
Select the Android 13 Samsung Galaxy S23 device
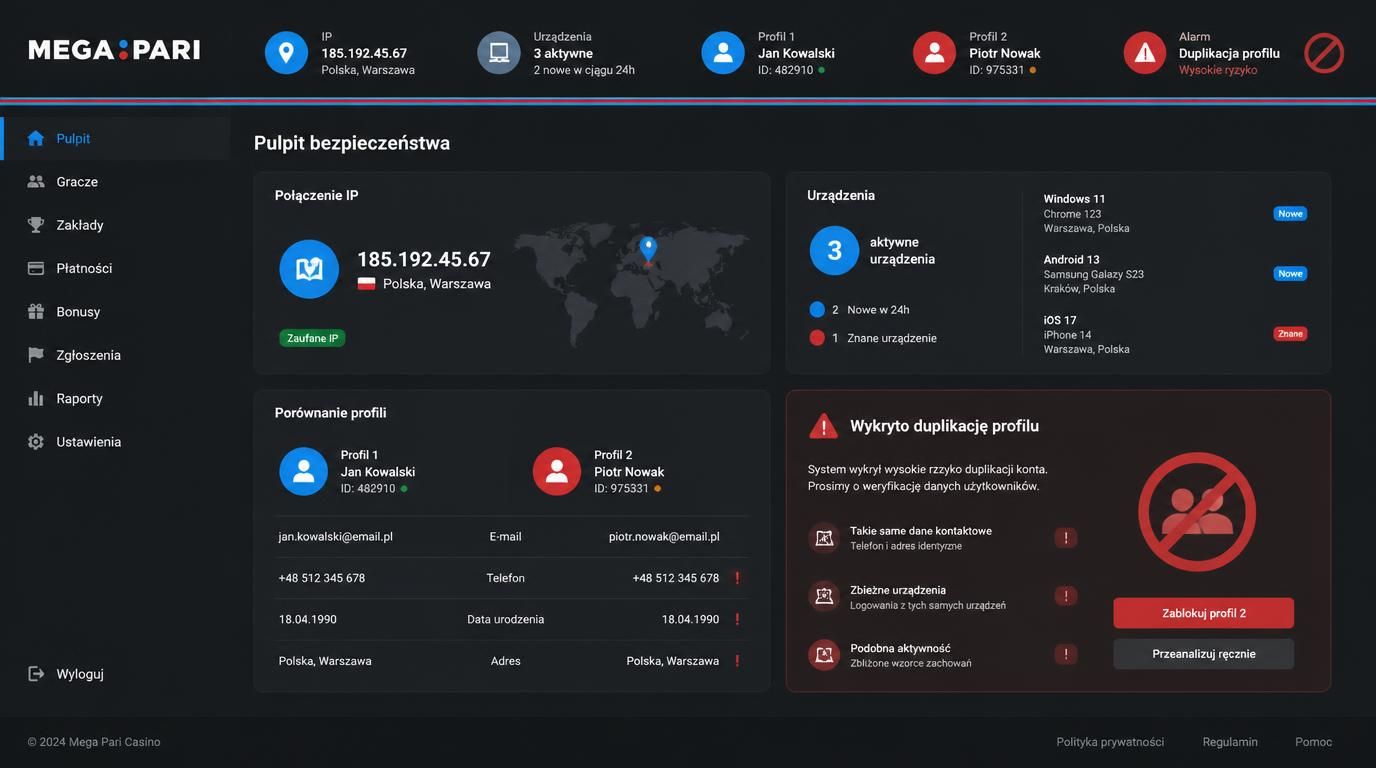tap(1175, 274)
